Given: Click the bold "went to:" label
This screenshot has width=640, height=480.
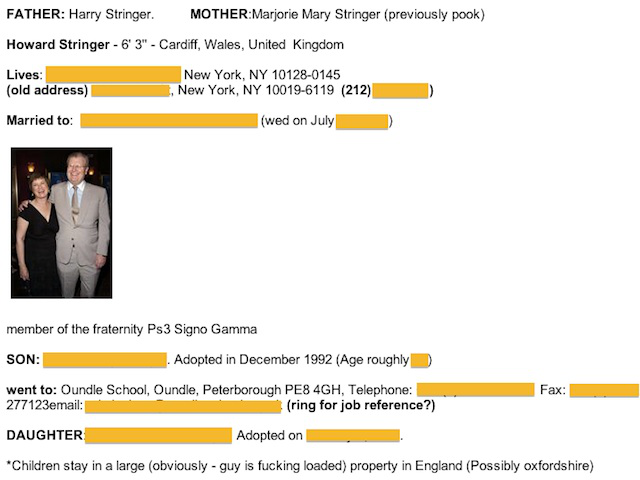Looking at the screenshot, I should pyautogui.click(x=31, y=390).
